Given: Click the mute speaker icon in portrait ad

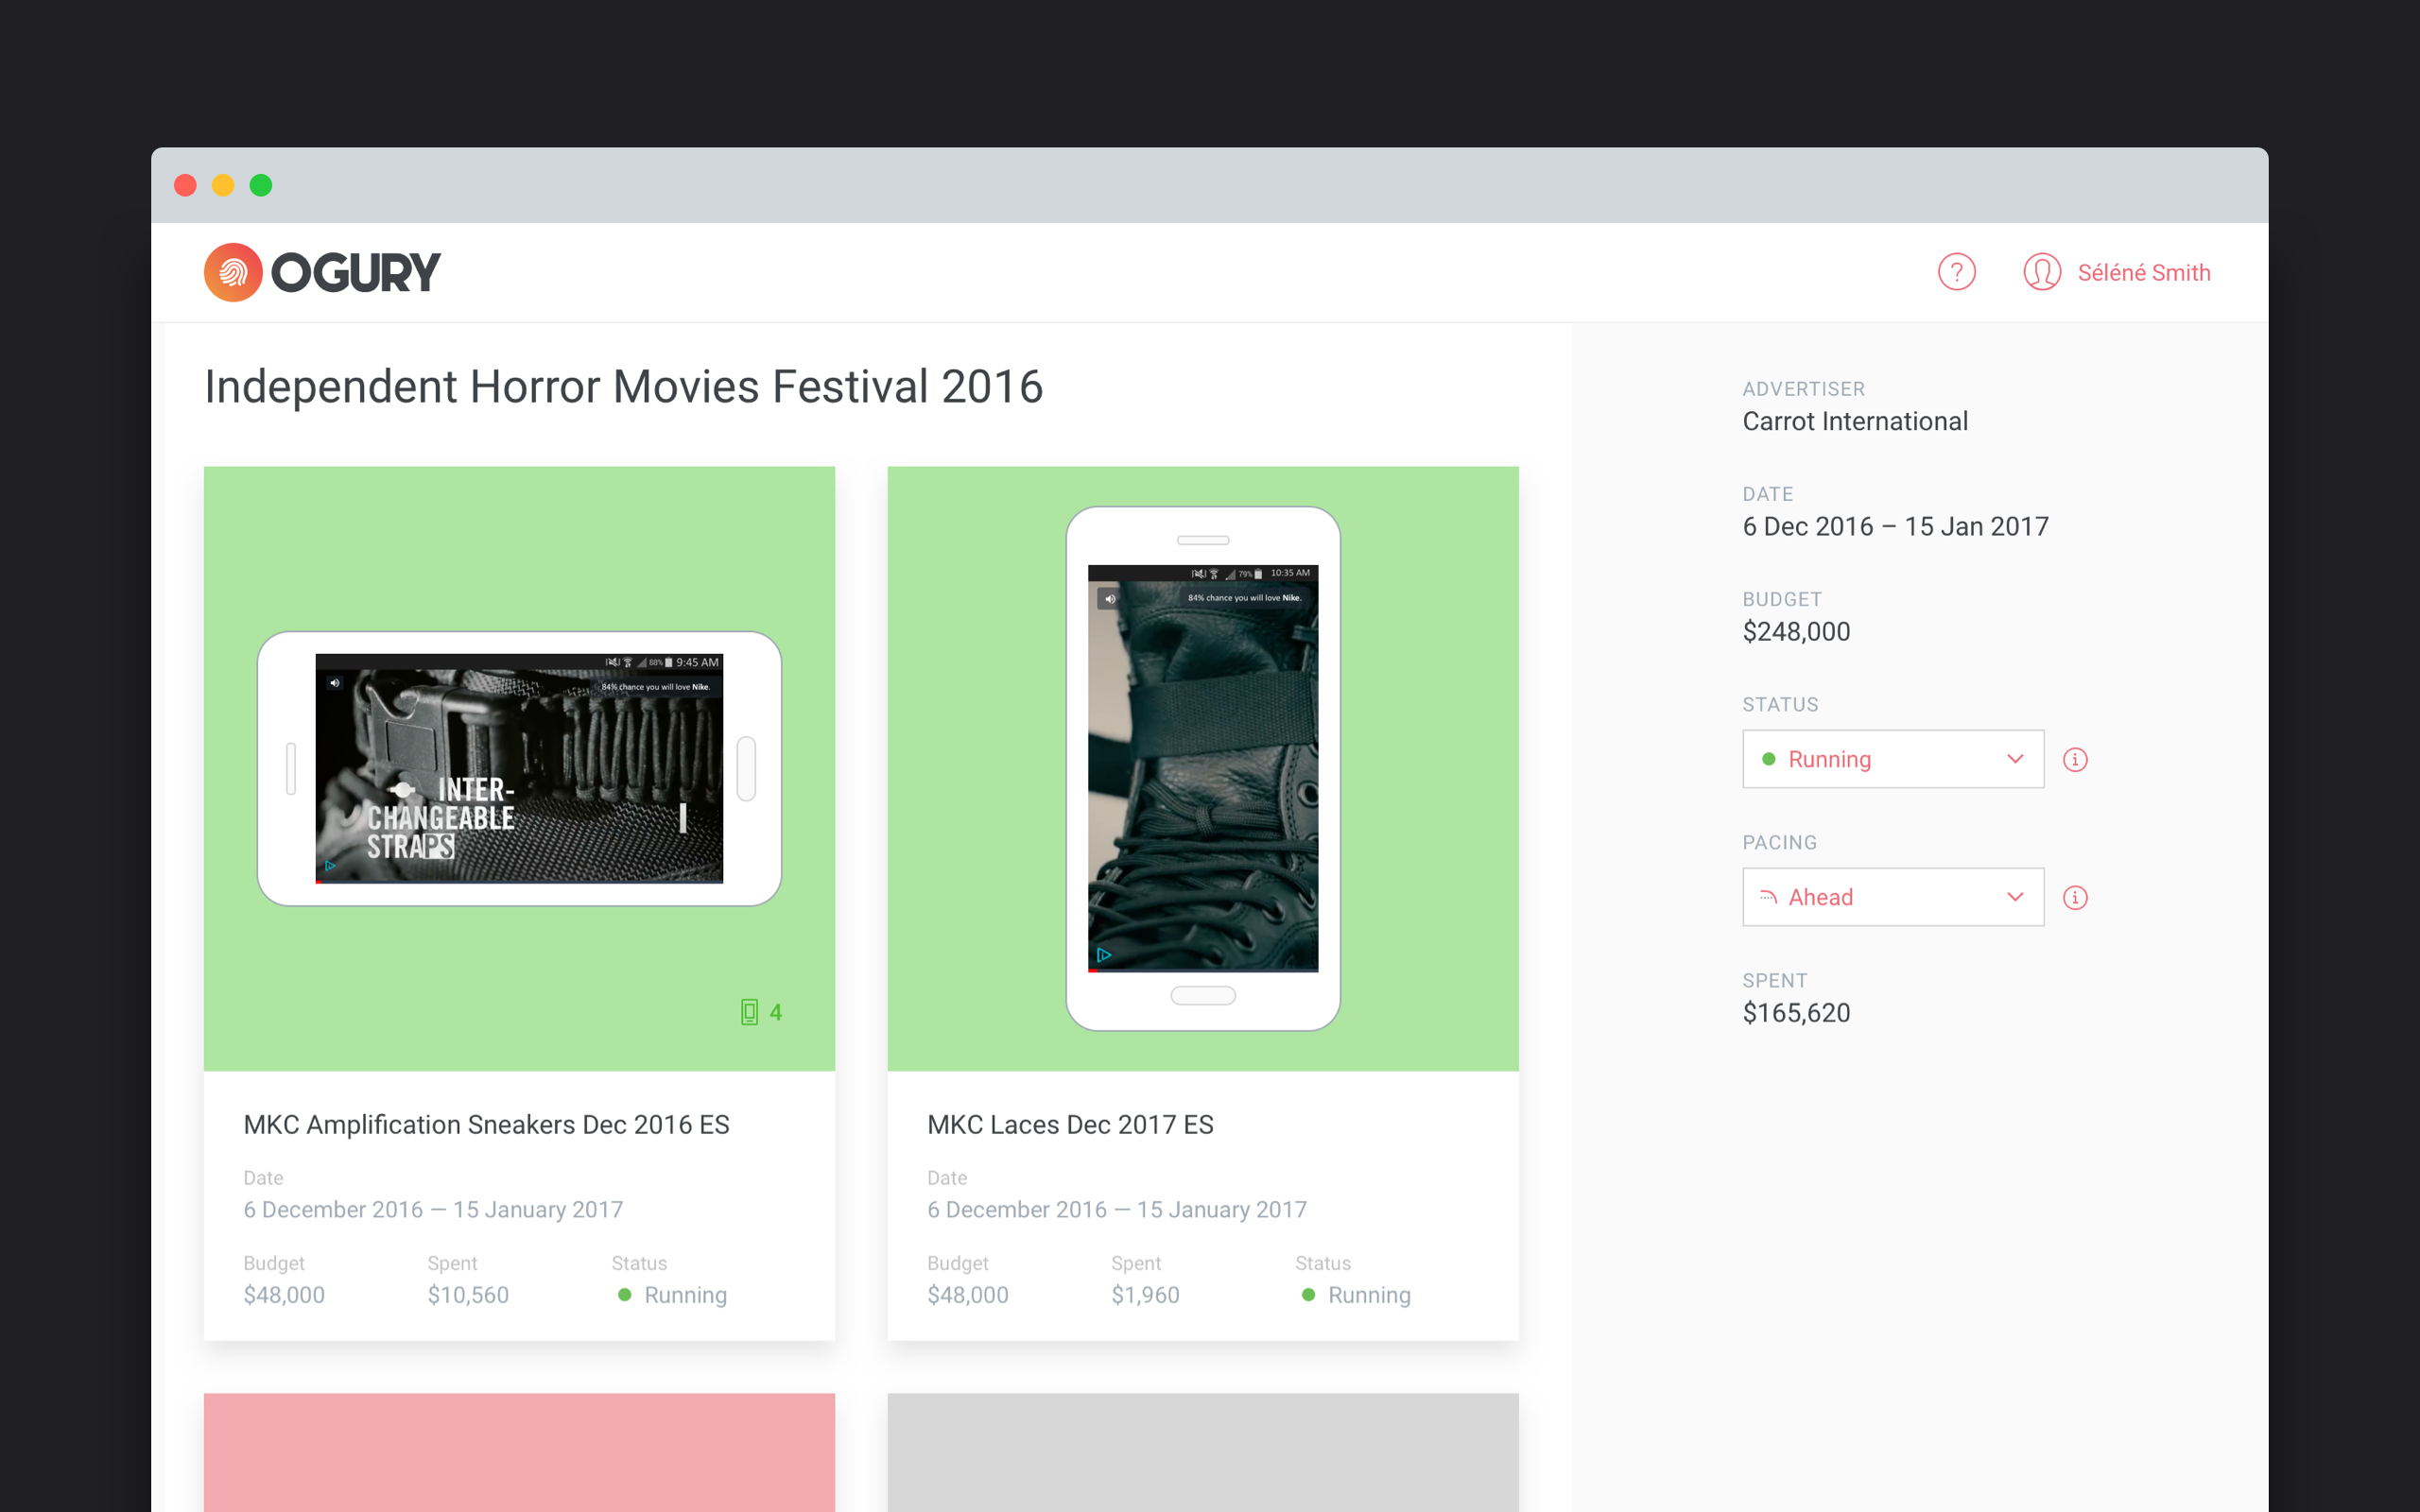Looking at the screenshot, I should coord(1109,599).
